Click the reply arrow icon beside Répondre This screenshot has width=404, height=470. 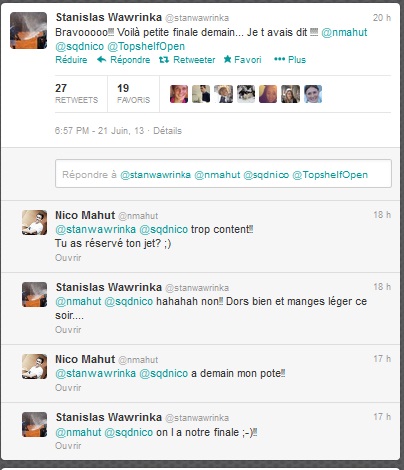coord(101,59)
